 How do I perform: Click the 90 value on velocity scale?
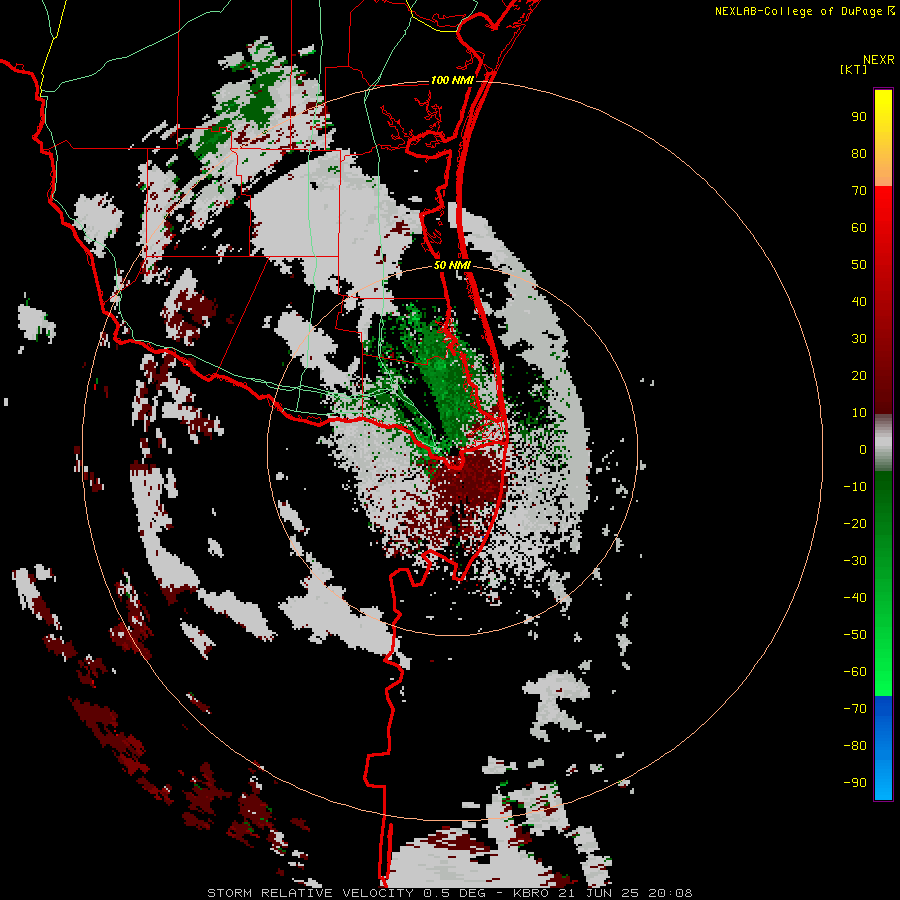tap(859, 117)
